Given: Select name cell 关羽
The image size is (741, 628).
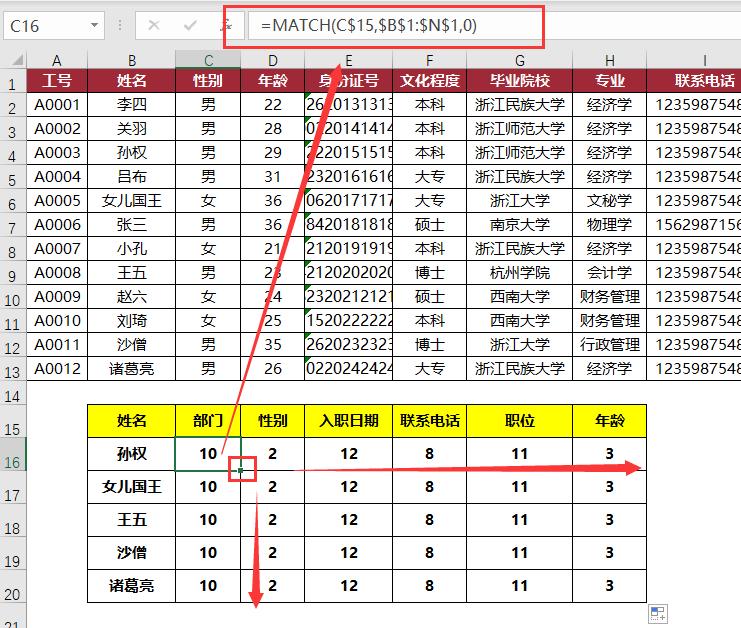Looking at the screenshot, I should click(131, 129).
